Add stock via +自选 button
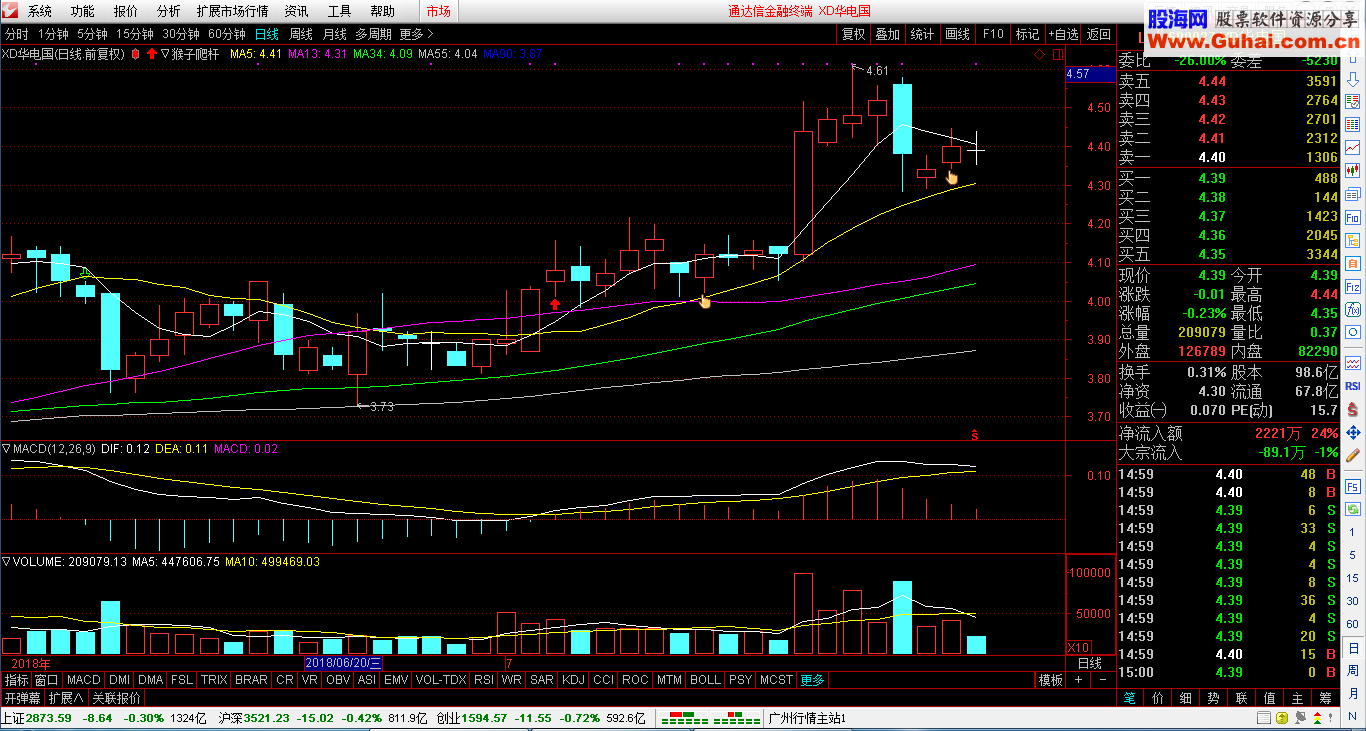 (x=1063, y=34)
